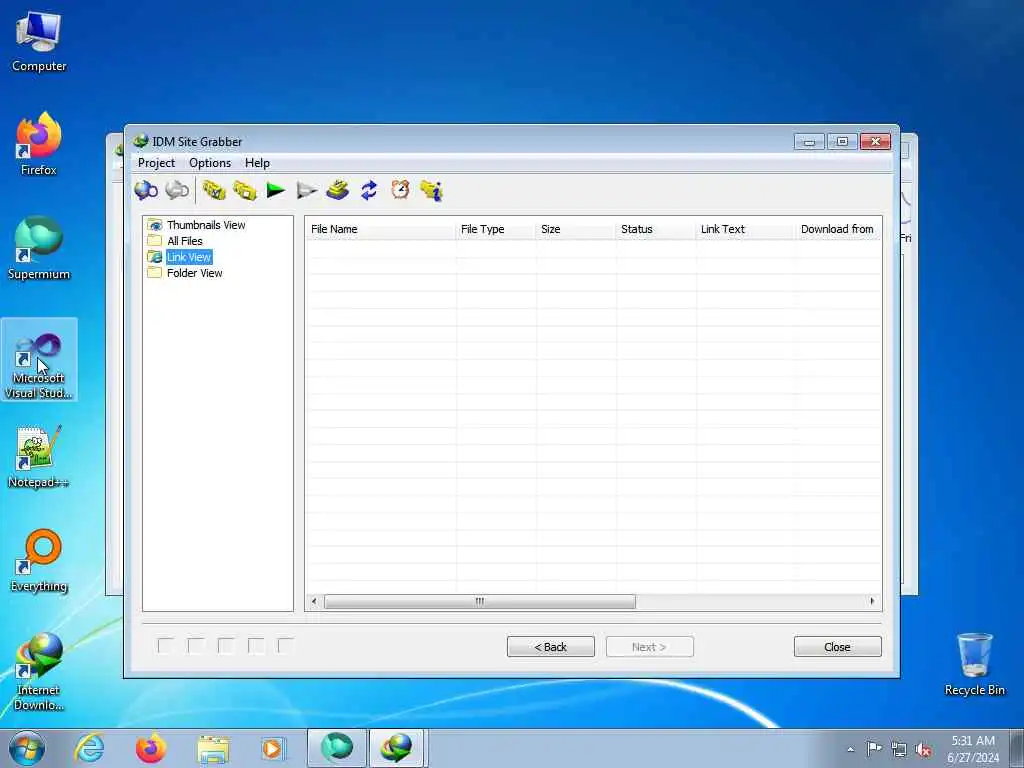The height and width of the screenshot is (768, 1024).
Task: Click the yellow info toolbar icon
Action: (432, 190)
